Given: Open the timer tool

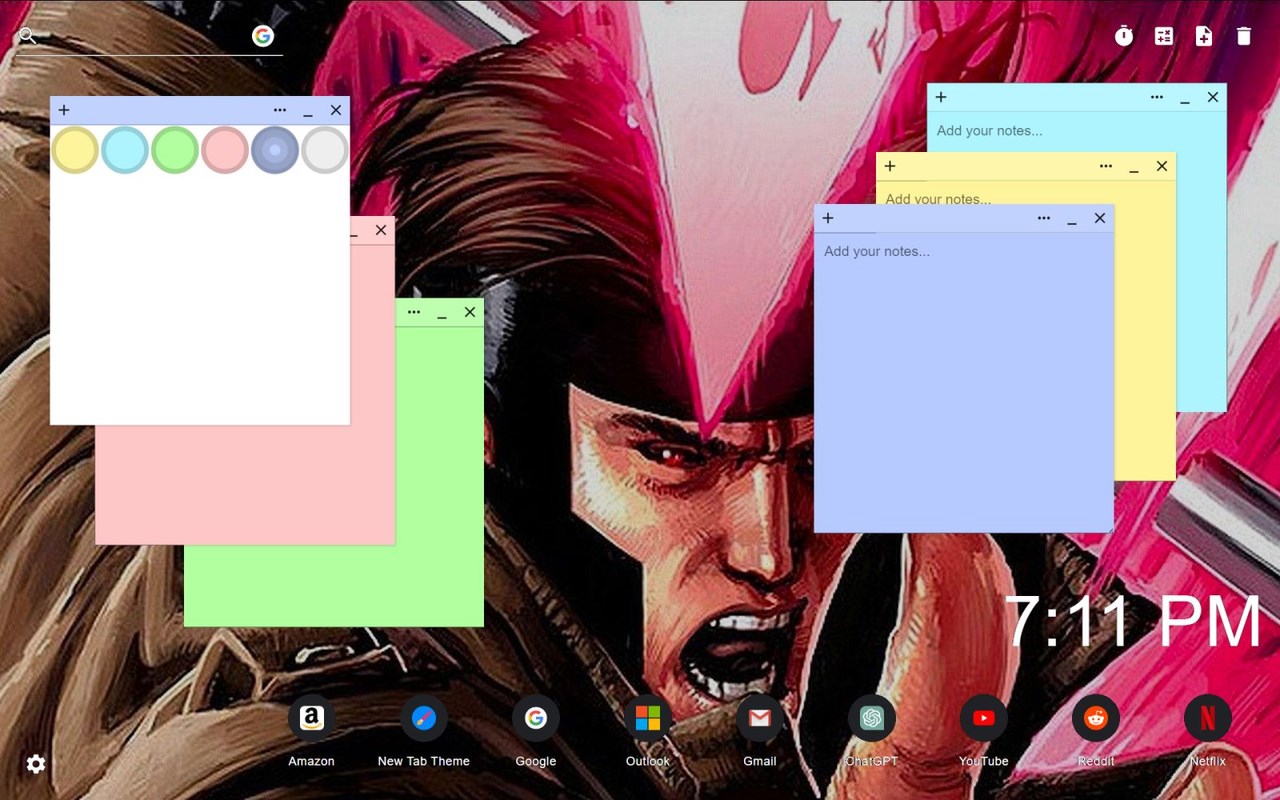Looking at the screenshot, I should [1124, 36].
